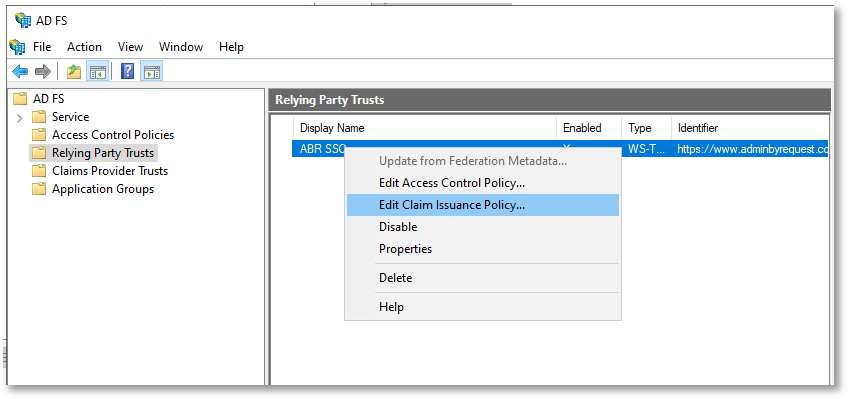Image resolution: width=848 pixels, height=399 pixels.
Task: Click the Up one level folder icon
Action: [74, 71]
